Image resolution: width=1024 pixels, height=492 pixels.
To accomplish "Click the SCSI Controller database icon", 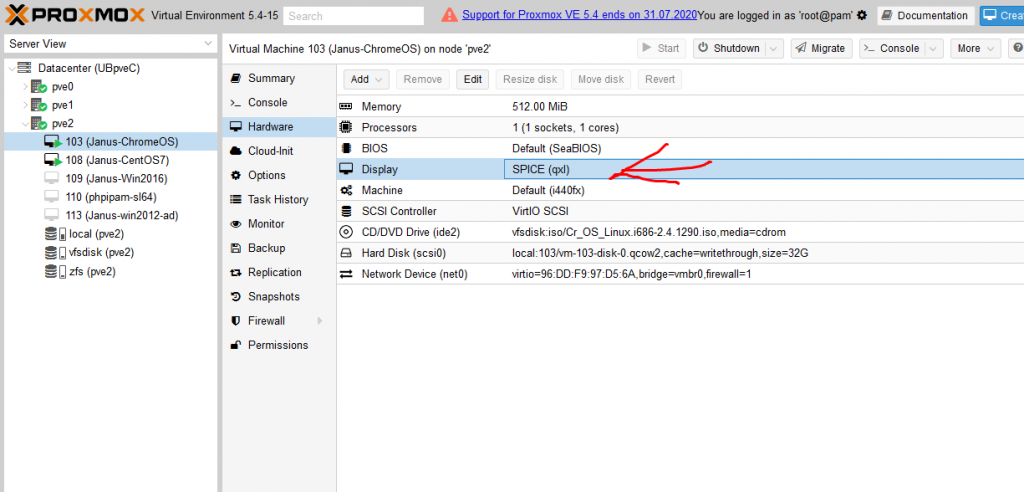I will click(x=346, y=211).
